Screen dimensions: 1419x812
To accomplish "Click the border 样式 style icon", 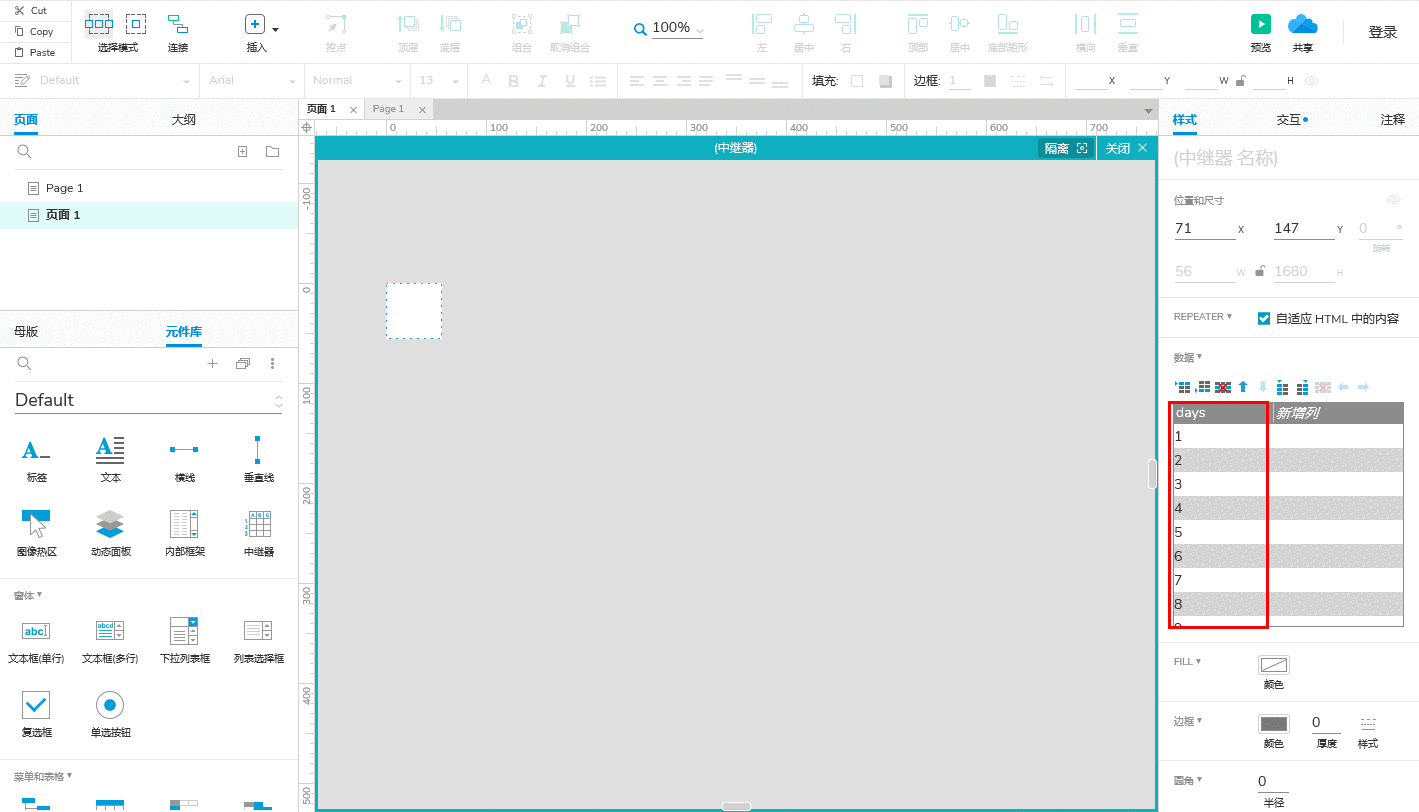I will click(1368, 723).
